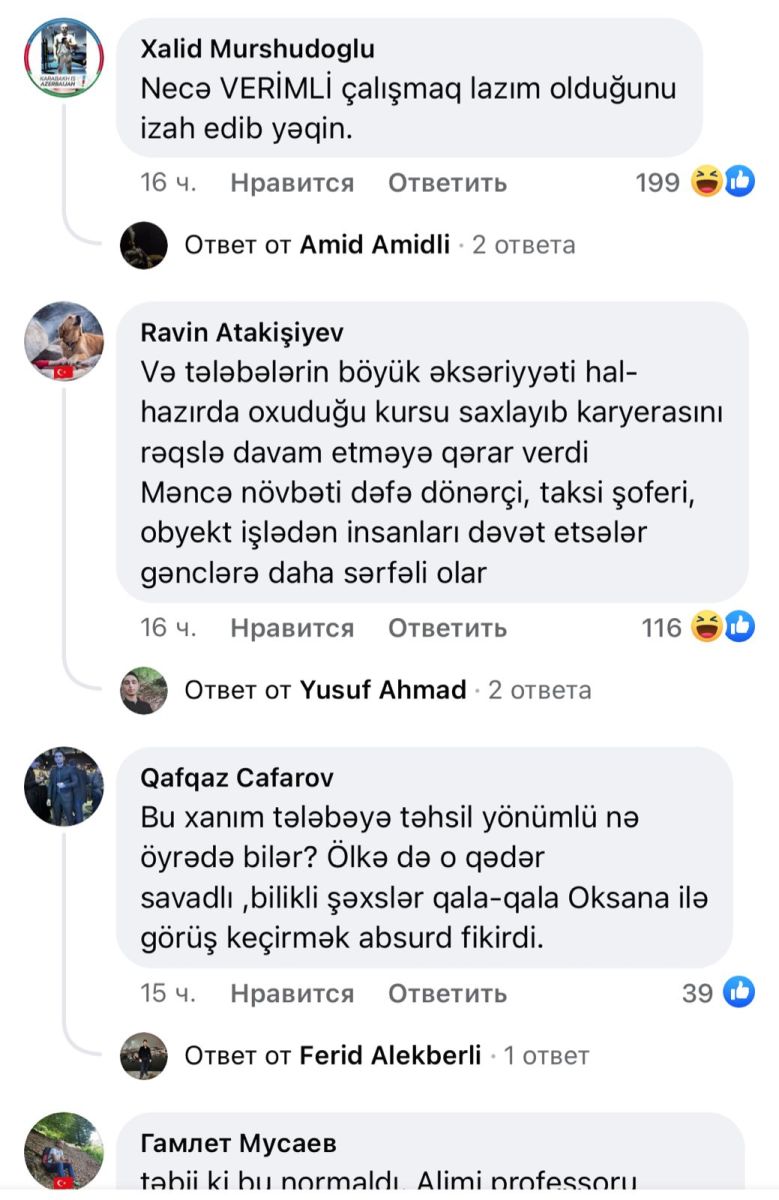Screen dimensions: 779x1200
Task: Open Гамлет Мусаев's profile name link
Action: pyautogui.click(x=238, y=1143)
